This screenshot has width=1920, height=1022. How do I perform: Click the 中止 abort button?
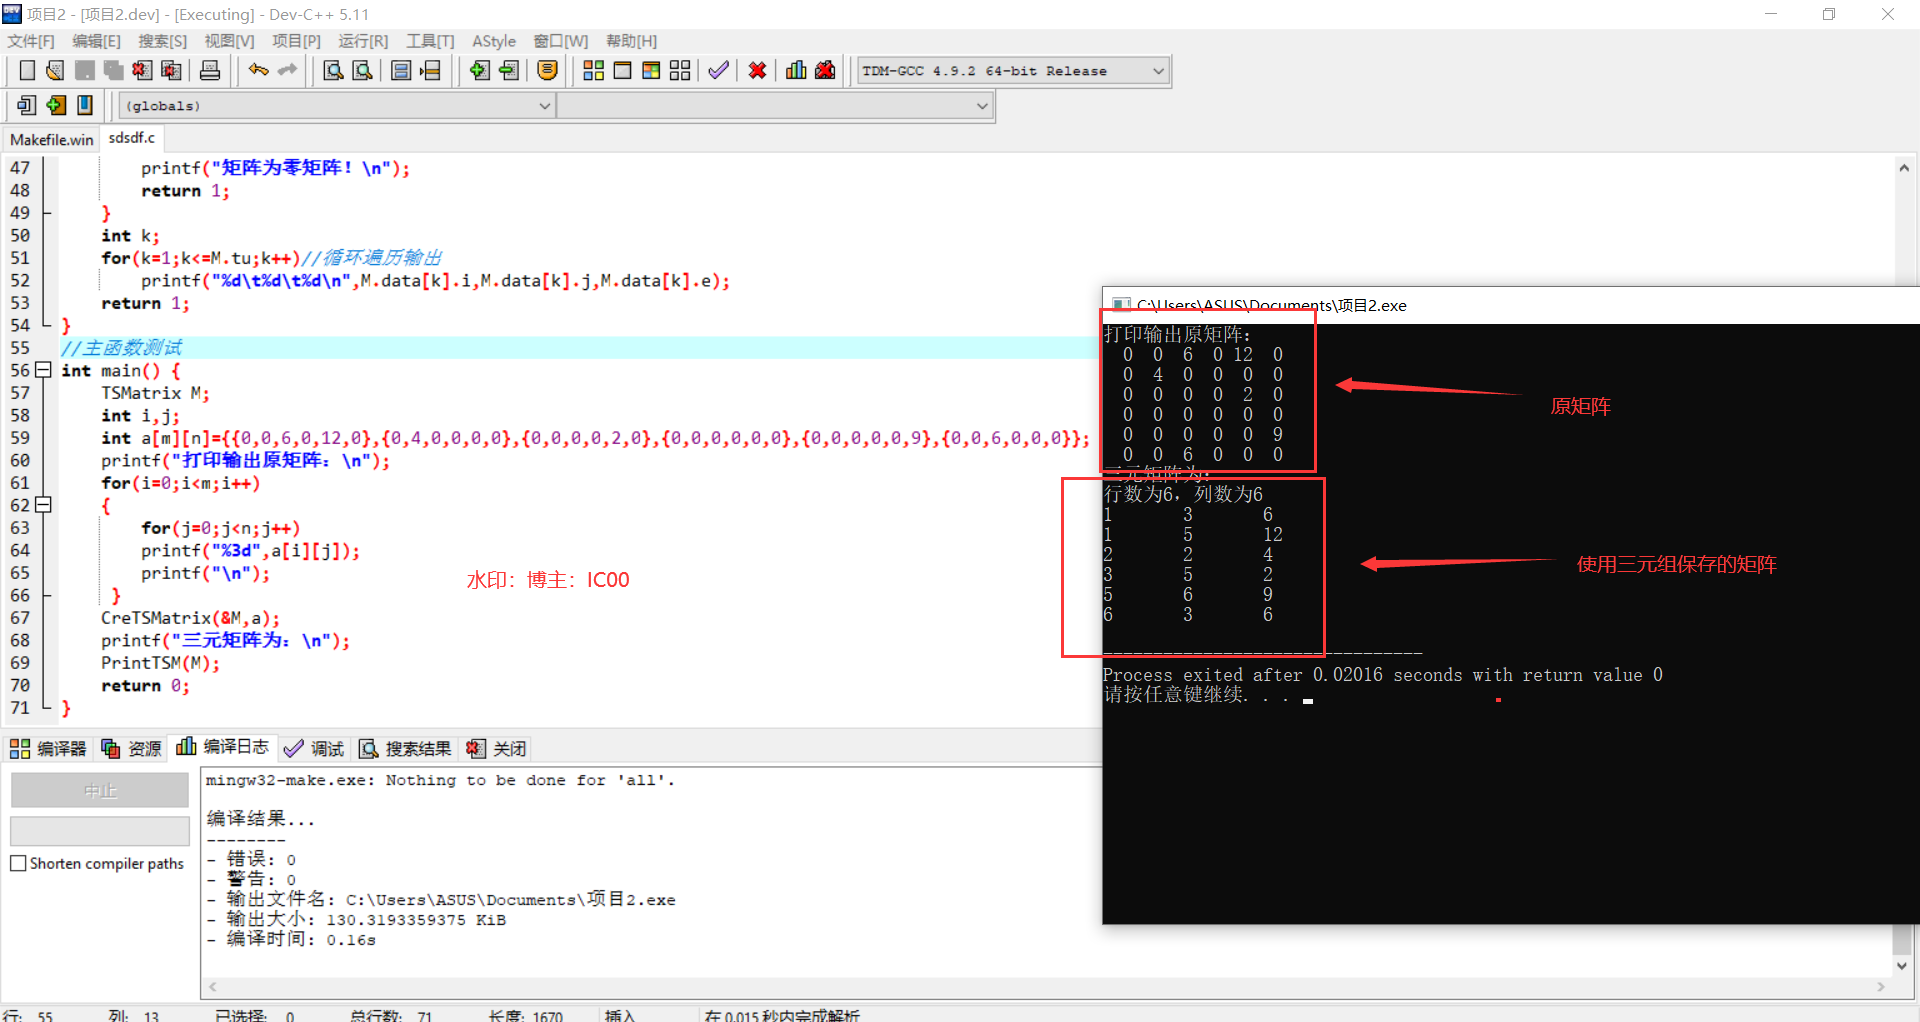click(x=100, y=790)
